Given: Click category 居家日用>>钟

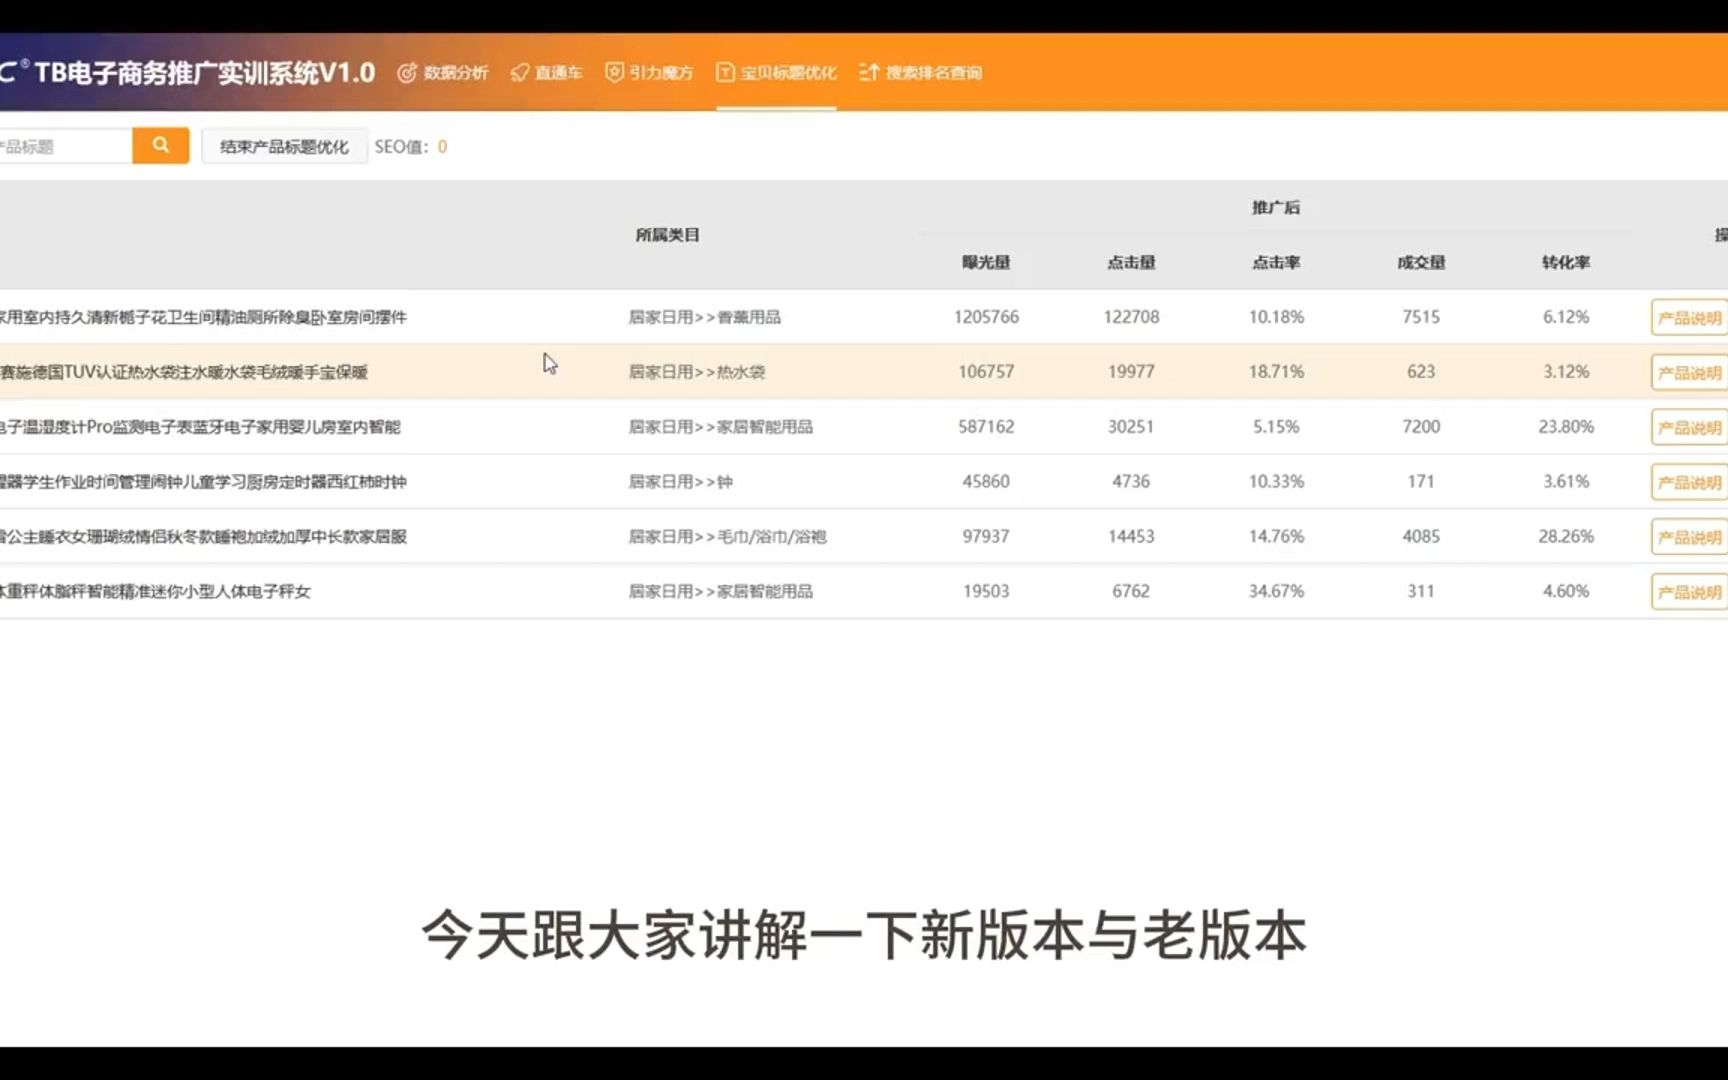Looking at the screenshot, I should point(681,482).
